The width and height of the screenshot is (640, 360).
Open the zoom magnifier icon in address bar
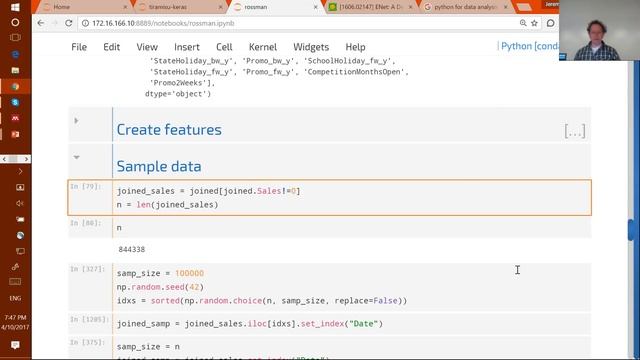click(523, 23)
